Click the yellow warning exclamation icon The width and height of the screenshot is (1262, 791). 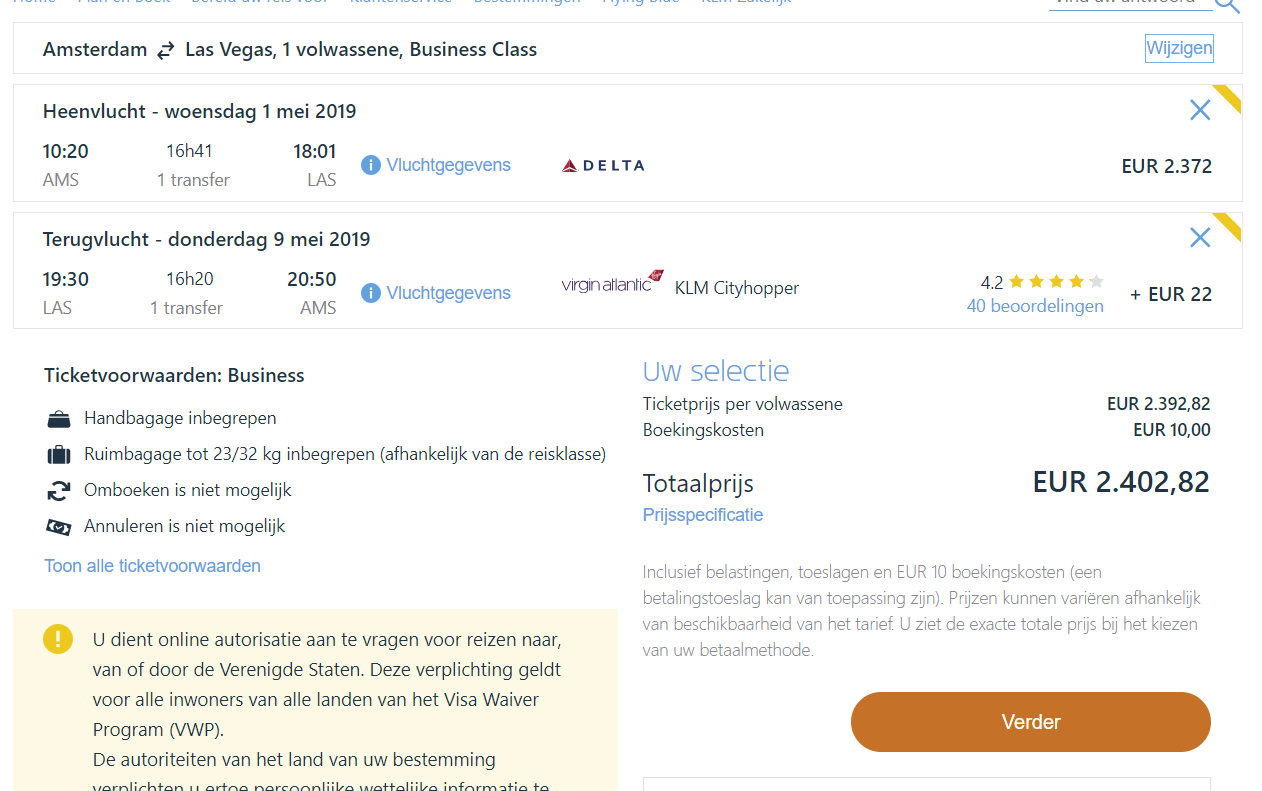pos(58,639)
